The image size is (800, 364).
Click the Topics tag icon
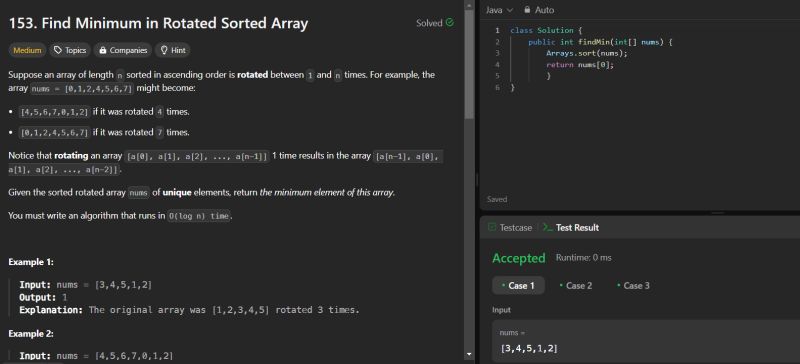(x=58, y=50)
